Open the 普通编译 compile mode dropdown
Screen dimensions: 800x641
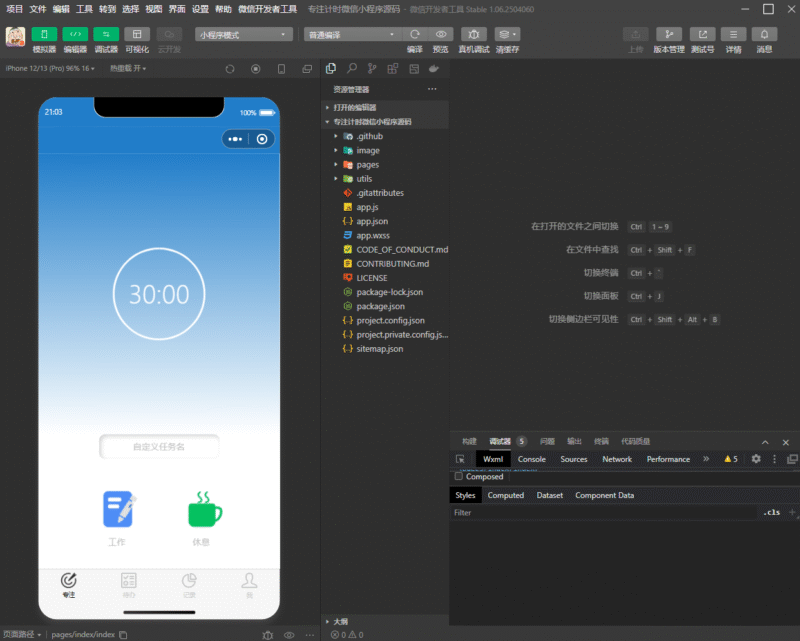click(352, 34)
